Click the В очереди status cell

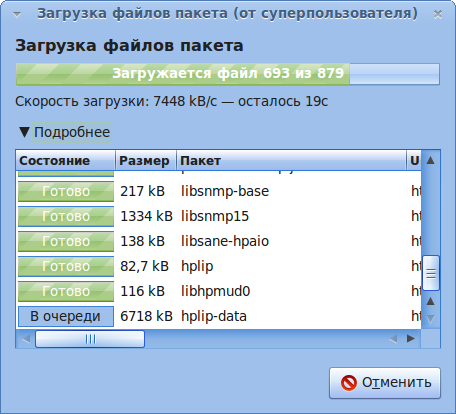66,316
